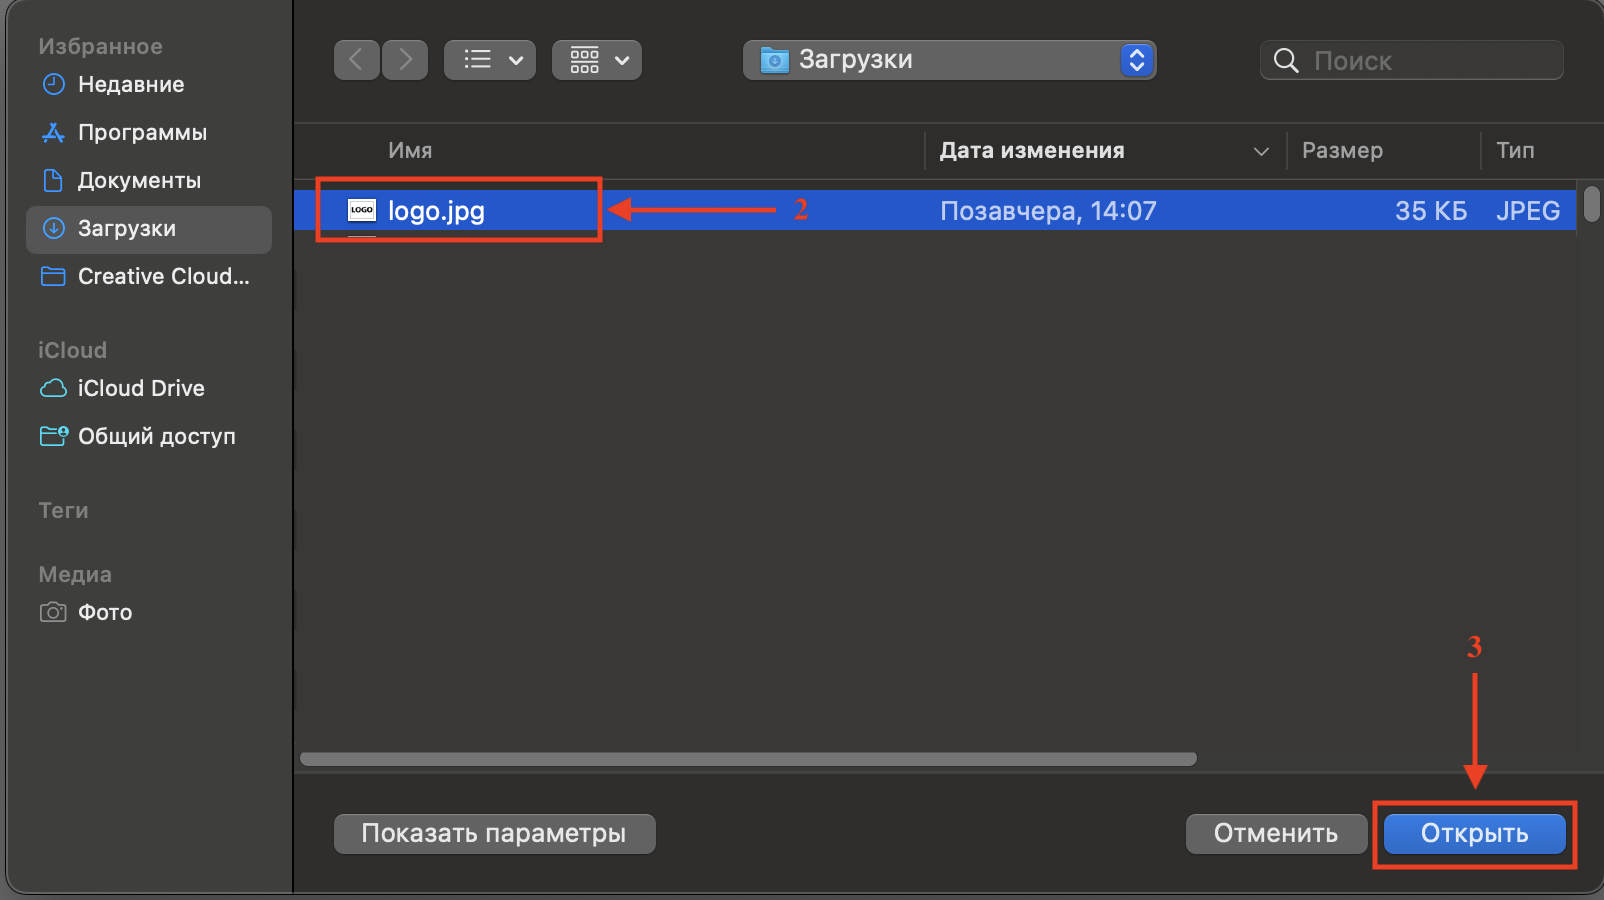Click the Отменить button
Viewport: 1604px width, 900px height.
pos(1276,834)
